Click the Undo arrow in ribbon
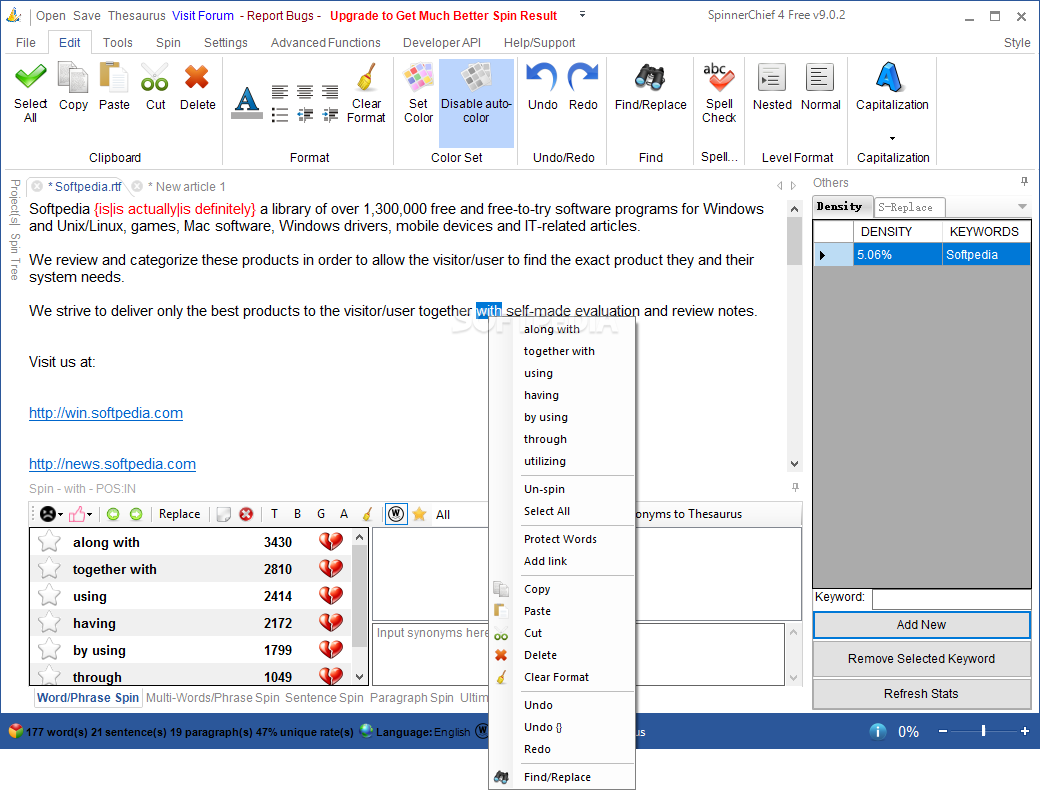This screenshot has height=790, width=1040. tap(543, 78)
